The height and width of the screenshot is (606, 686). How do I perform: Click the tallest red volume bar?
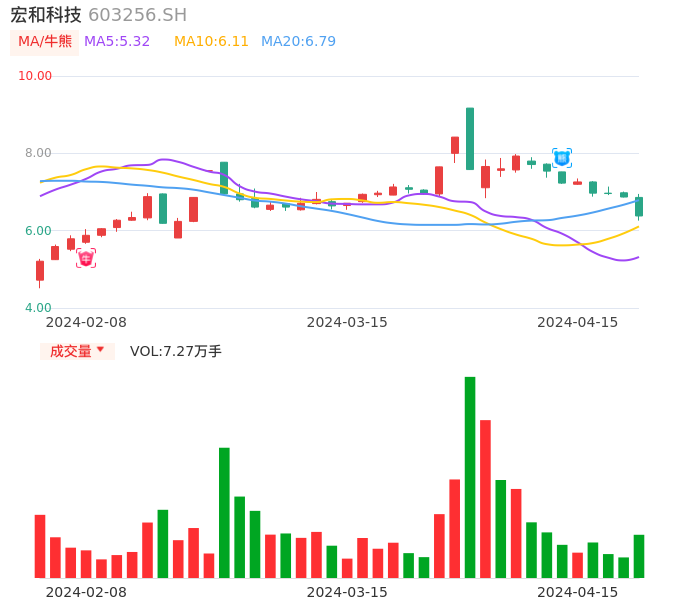[485, 499]
